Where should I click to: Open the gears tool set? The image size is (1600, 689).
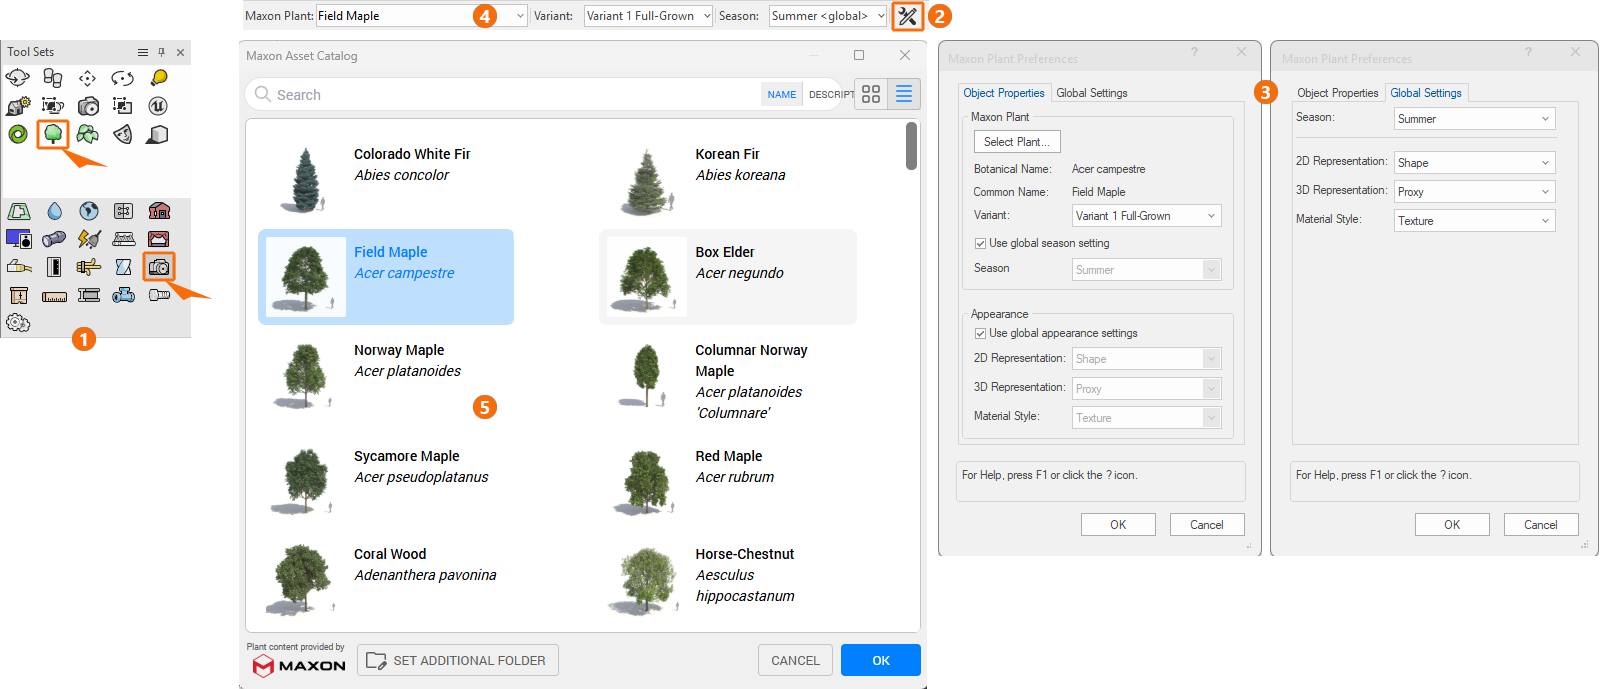[x=18, y=322]
